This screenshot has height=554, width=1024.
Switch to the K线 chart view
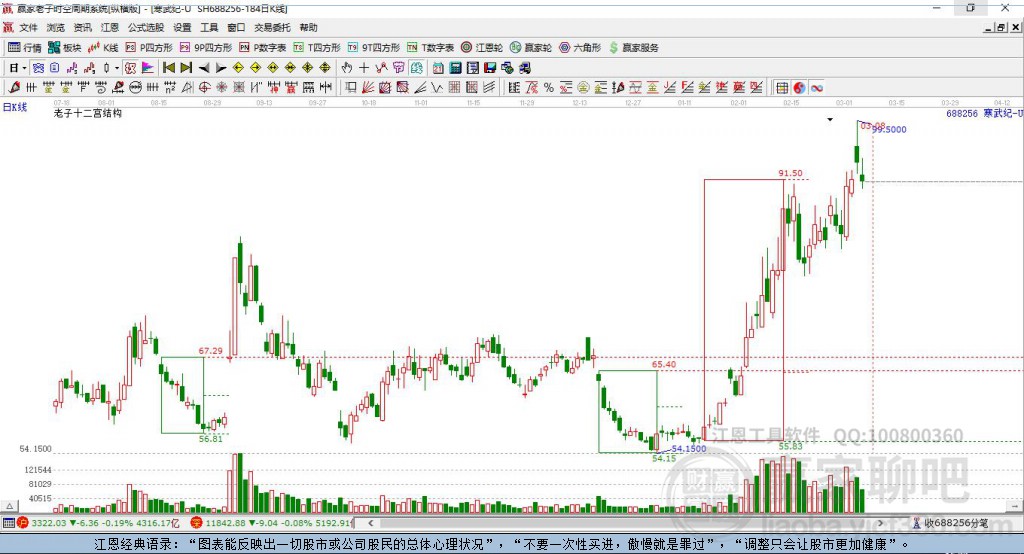(103, 48)
